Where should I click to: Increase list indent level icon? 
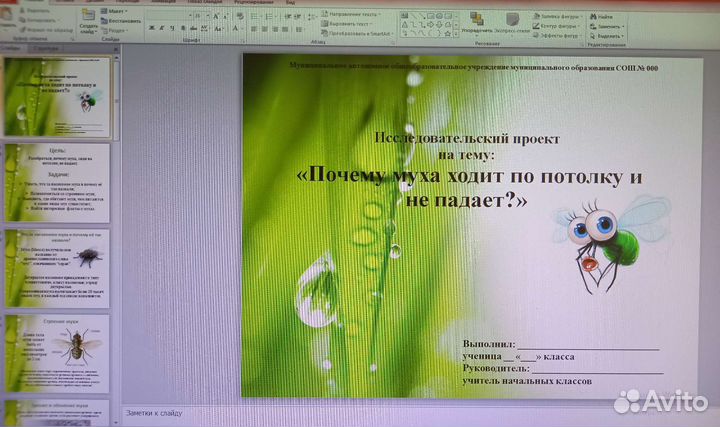click(x=297, y=17)
